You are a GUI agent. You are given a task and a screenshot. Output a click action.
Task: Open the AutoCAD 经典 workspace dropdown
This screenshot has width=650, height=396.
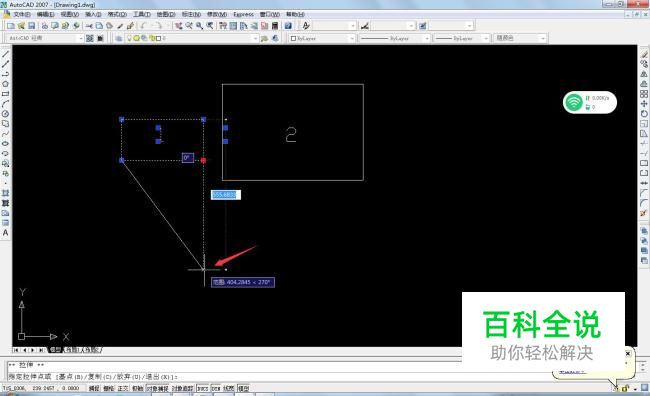[x=81, y=38]
